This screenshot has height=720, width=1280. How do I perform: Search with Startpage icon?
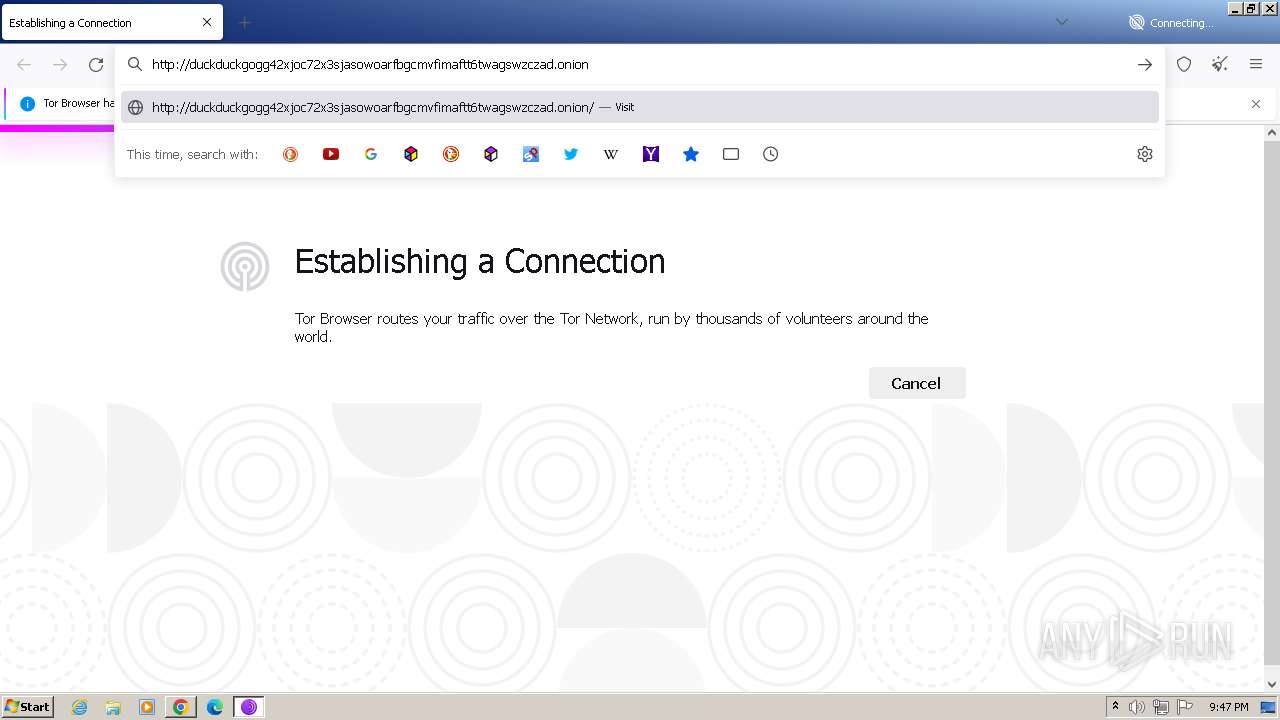tap(531, 154)
